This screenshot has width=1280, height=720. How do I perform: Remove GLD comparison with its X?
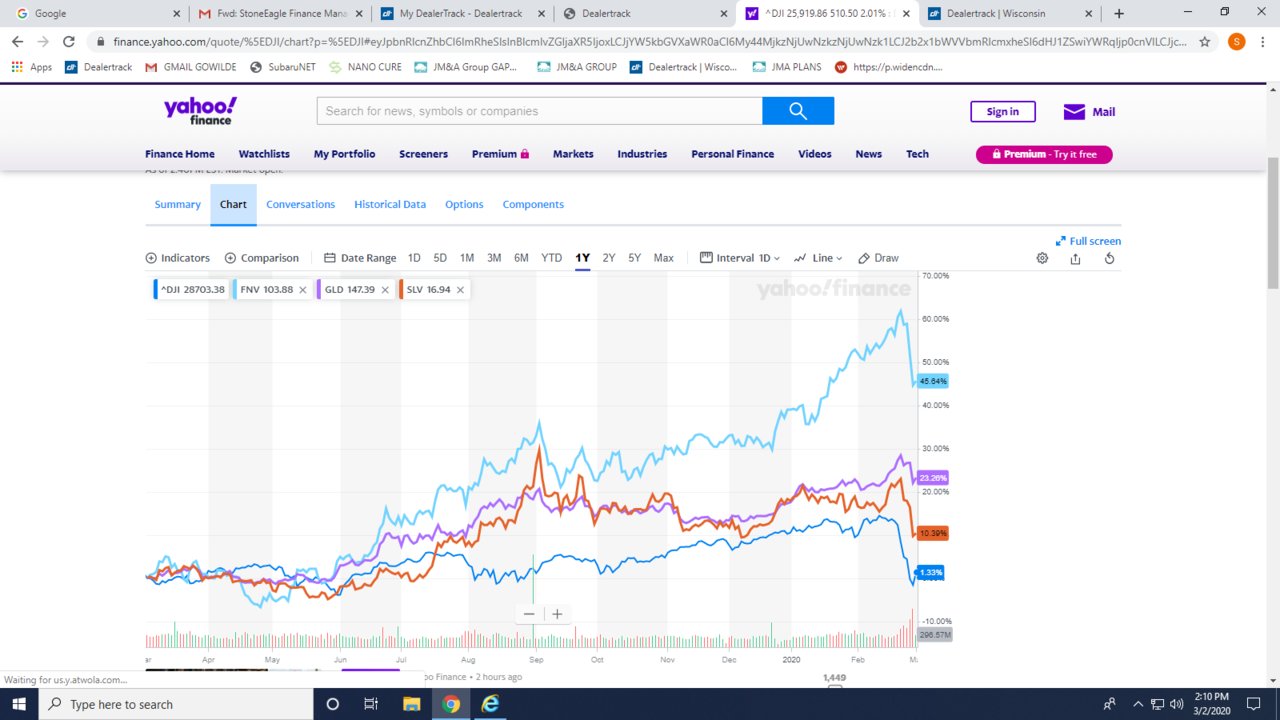(385, 290)
